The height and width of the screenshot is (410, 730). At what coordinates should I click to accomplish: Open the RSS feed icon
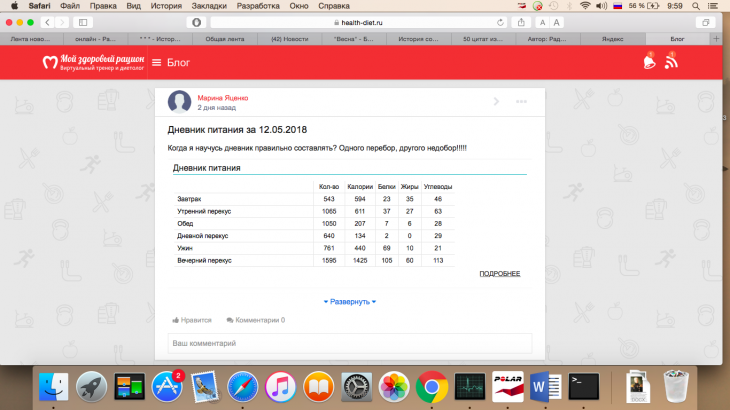672,63
